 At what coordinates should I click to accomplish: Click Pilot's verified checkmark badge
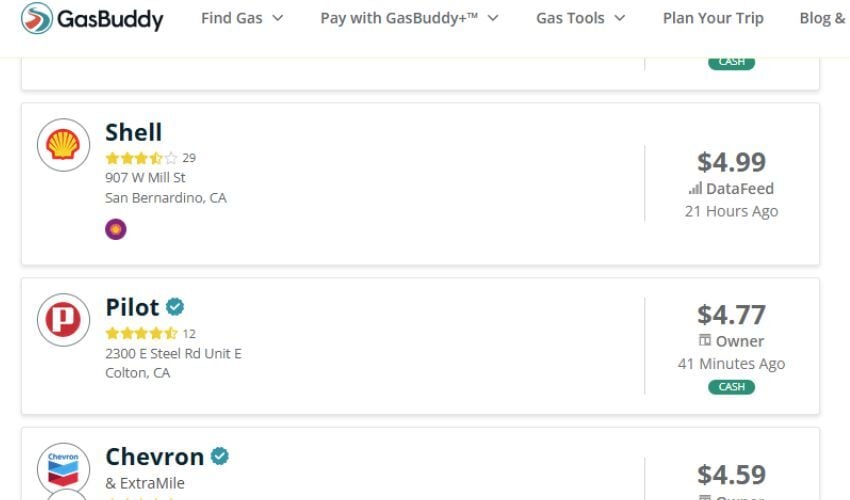[175, 307]
